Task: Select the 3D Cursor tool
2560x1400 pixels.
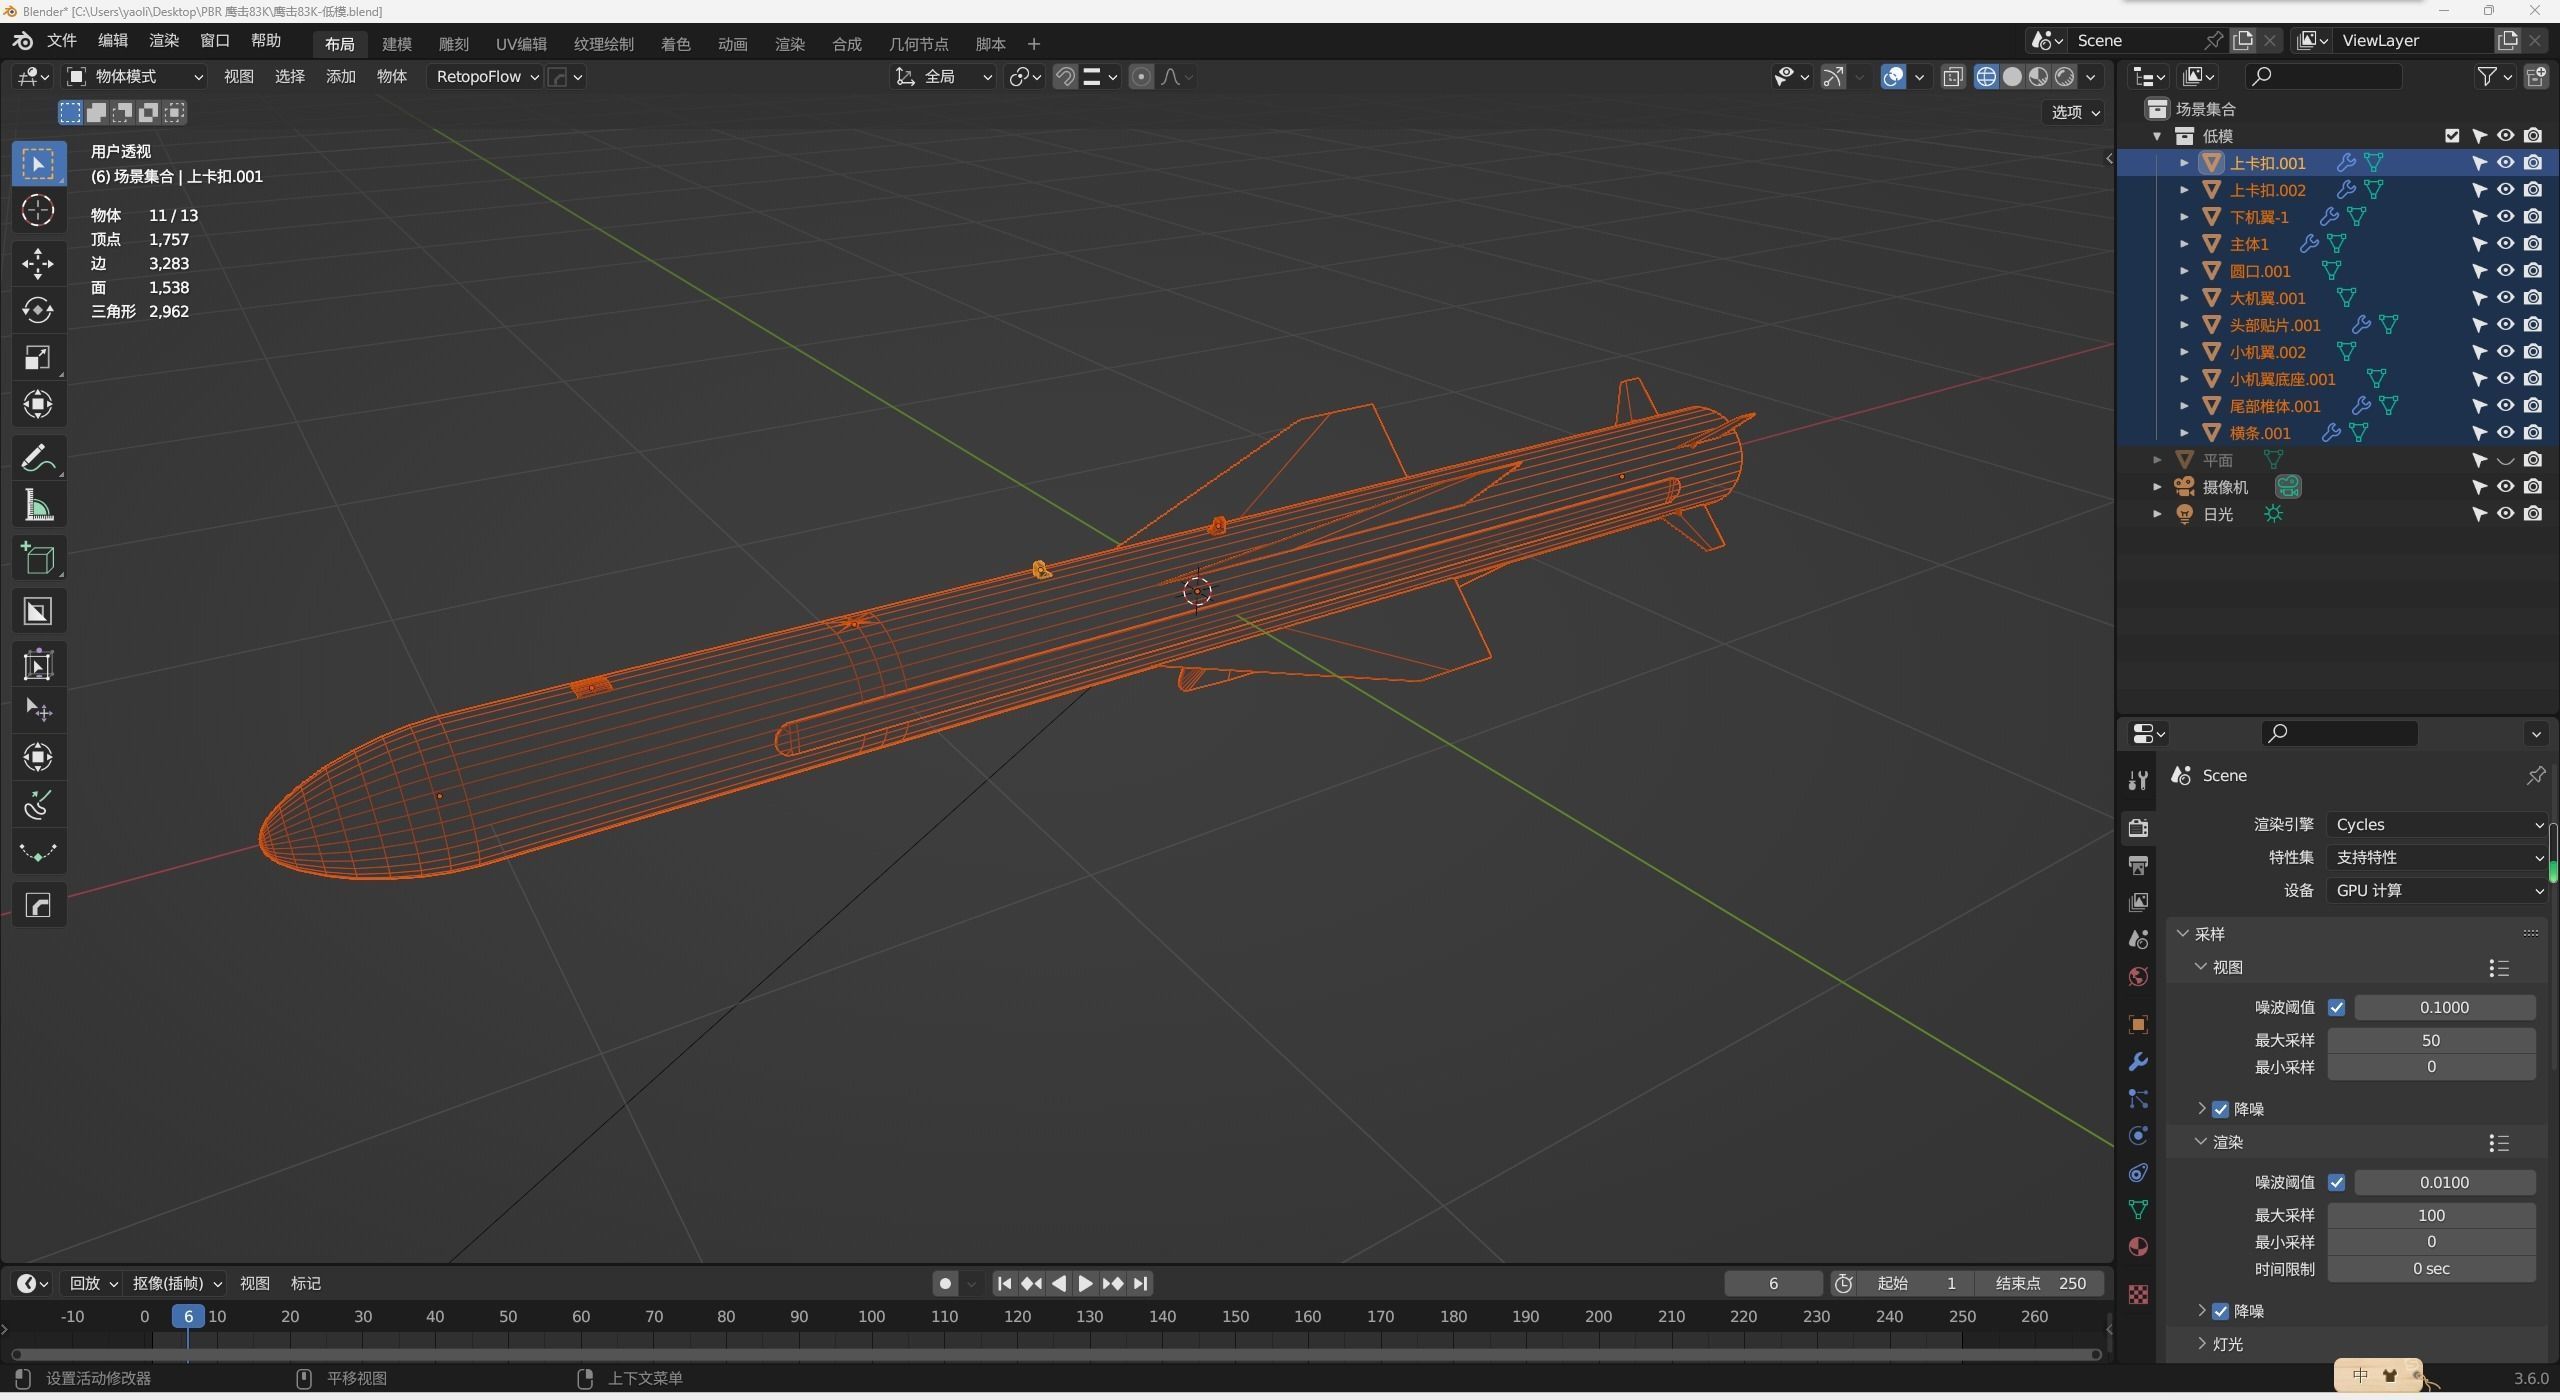Action: click(x=38, y=211)
